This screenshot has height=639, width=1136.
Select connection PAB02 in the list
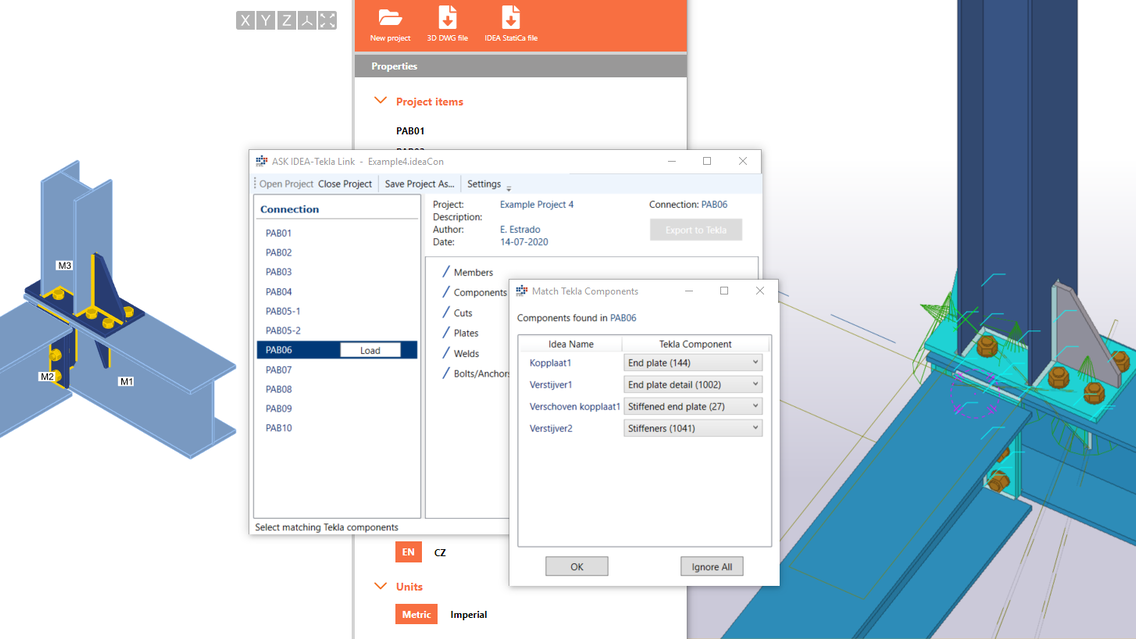(278, 252)
